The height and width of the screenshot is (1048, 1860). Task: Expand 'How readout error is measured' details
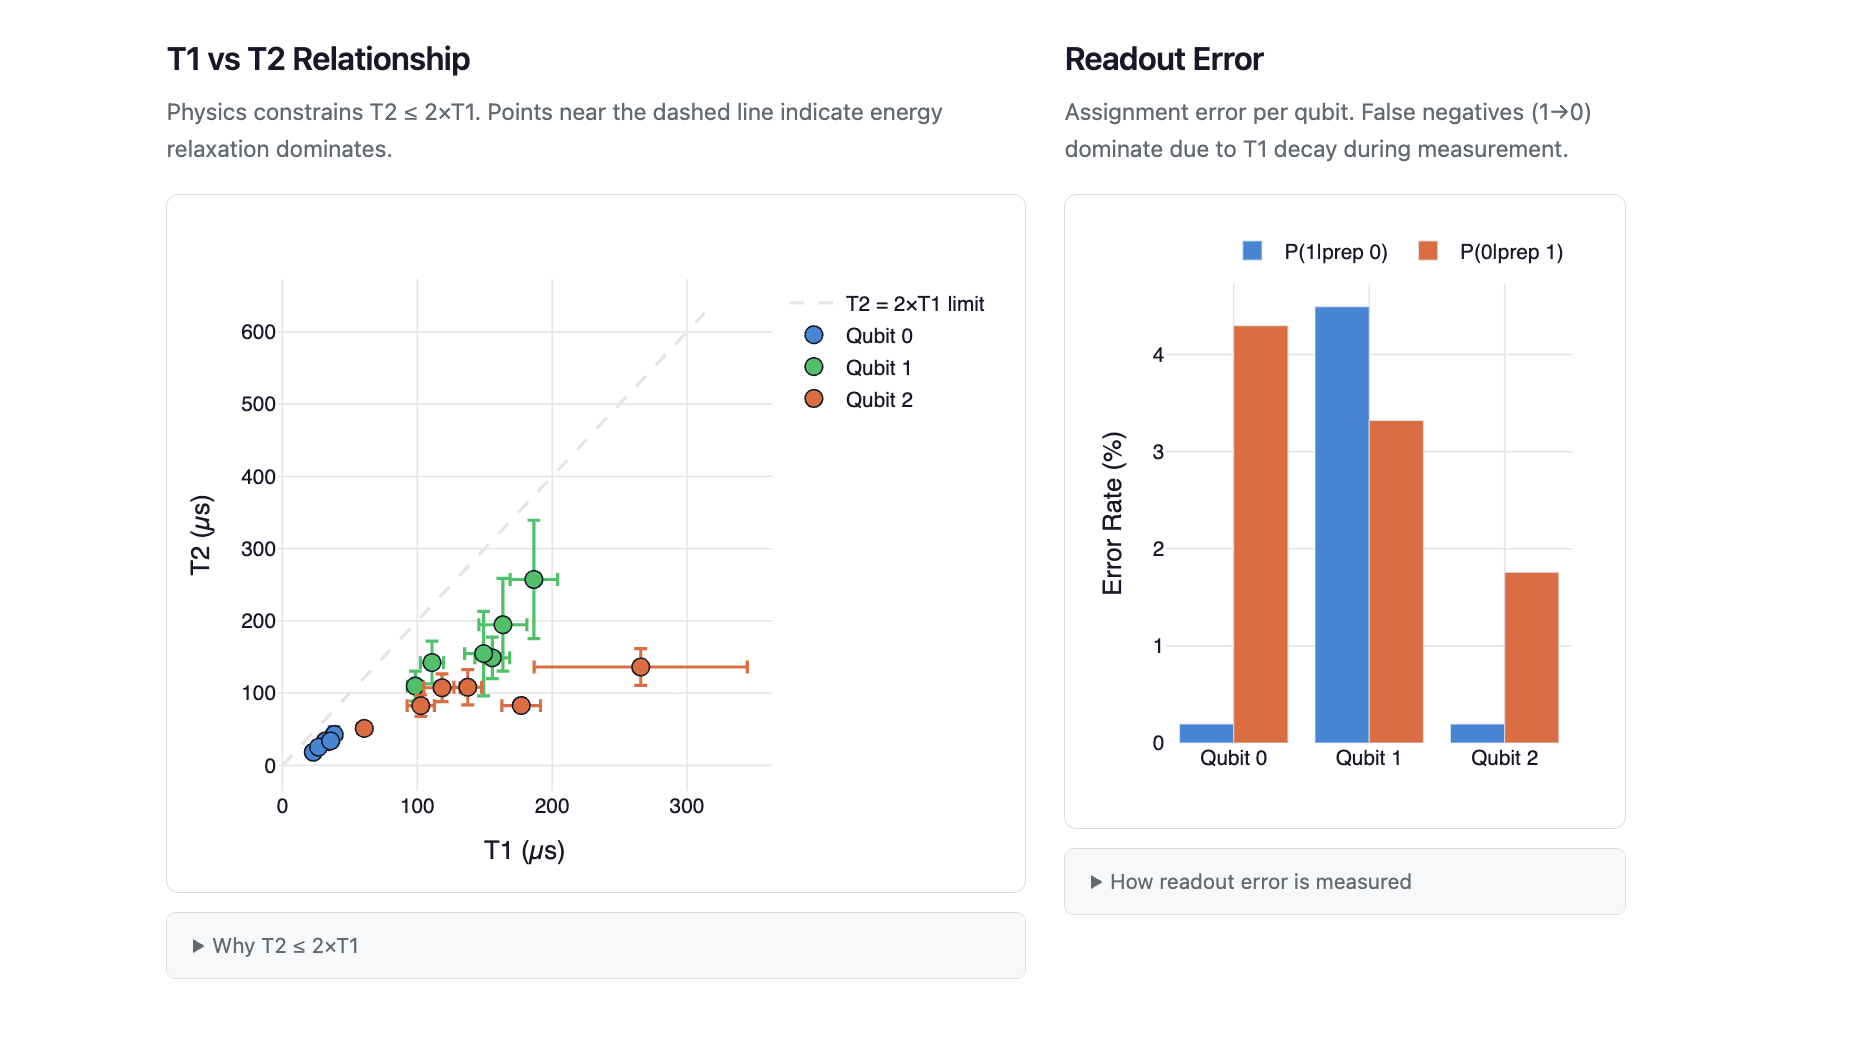coord(1260,882)
